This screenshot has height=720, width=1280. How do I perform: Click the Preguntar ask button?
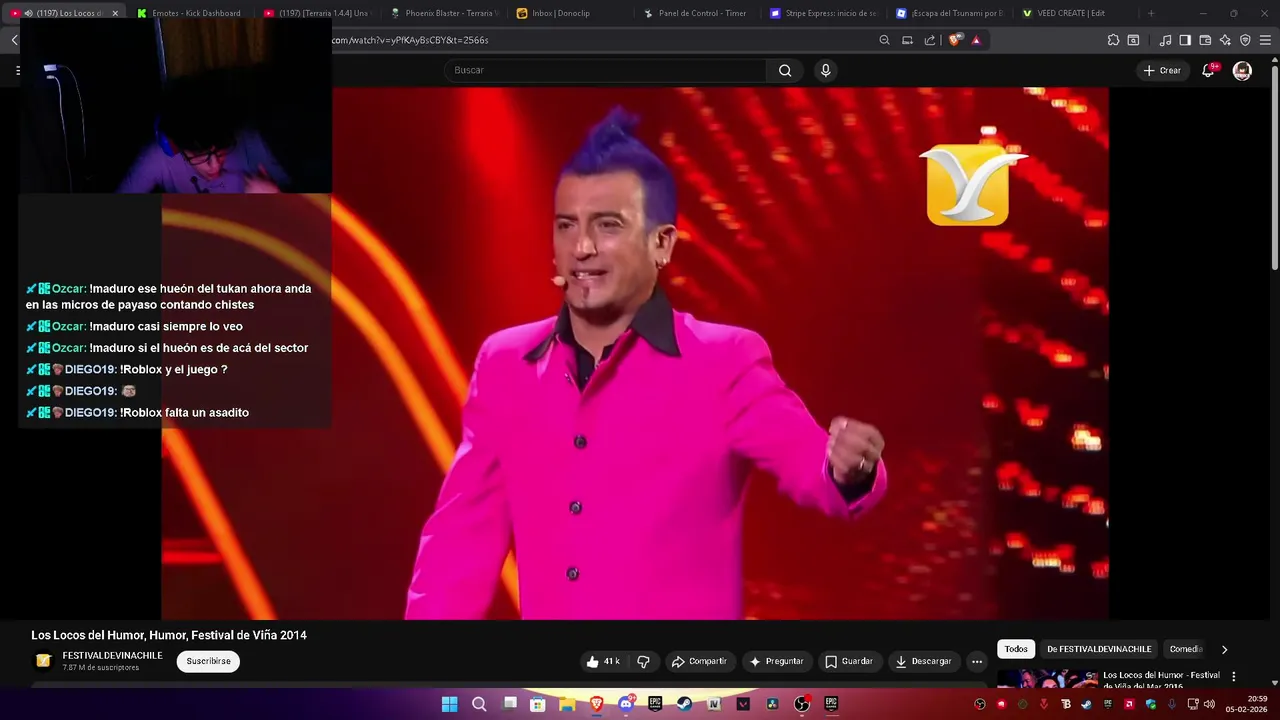(777, 661)
